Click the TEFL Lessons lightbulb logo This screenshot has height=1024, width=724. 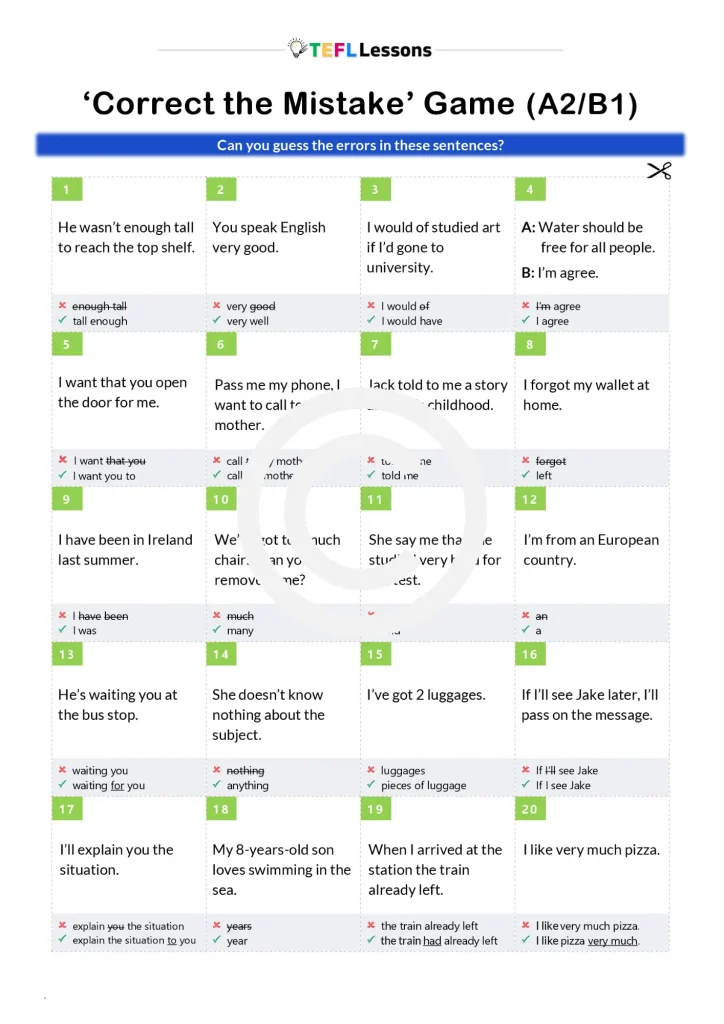297,48
